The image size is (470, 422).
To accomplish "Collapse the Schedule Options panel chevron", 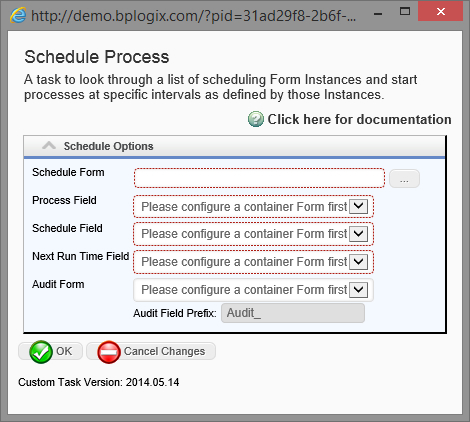I will (x=49, y=146).
